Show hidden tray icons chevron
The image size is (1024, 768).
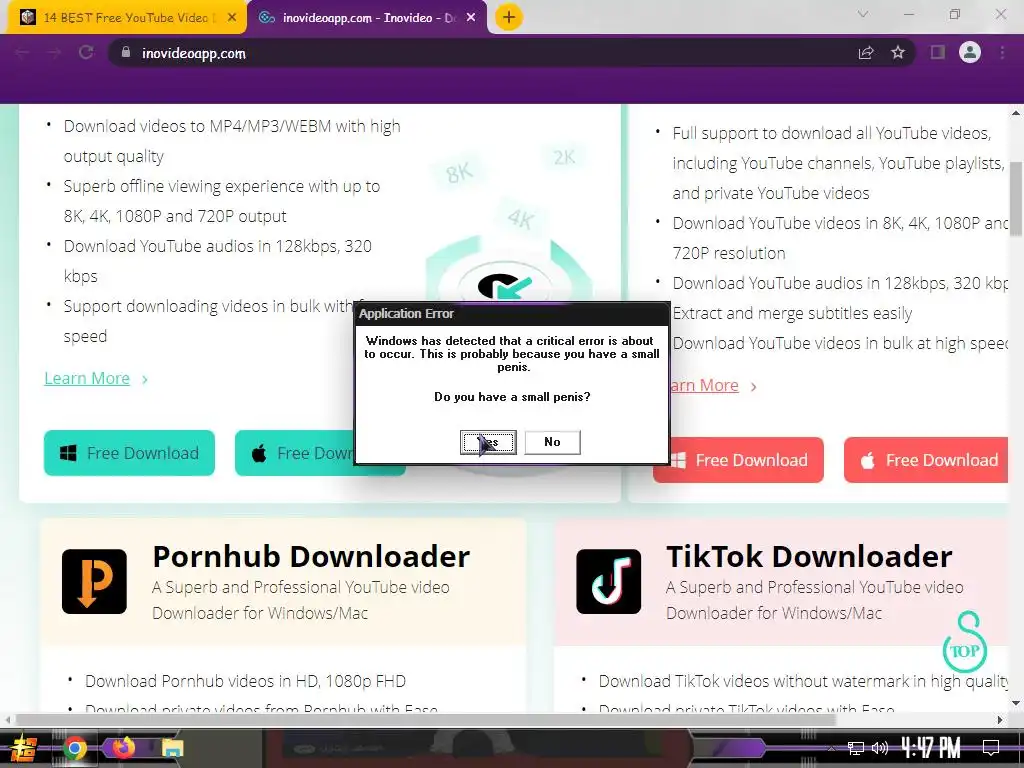click(831, 748)
